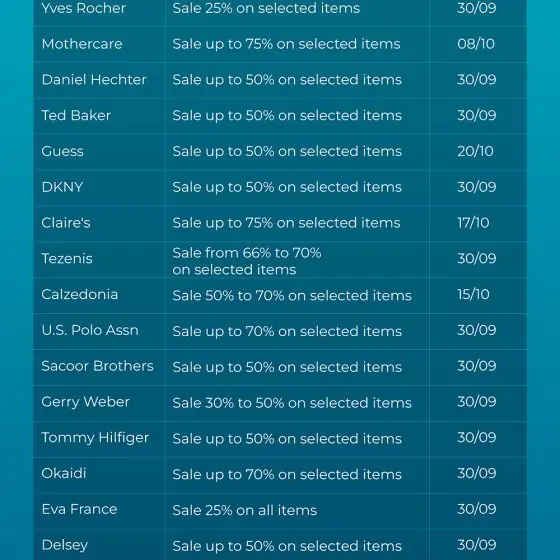Click the Calzedonia brand name
Screen dimensions: 560x560
pyautogui.click(x=80, y=294)
